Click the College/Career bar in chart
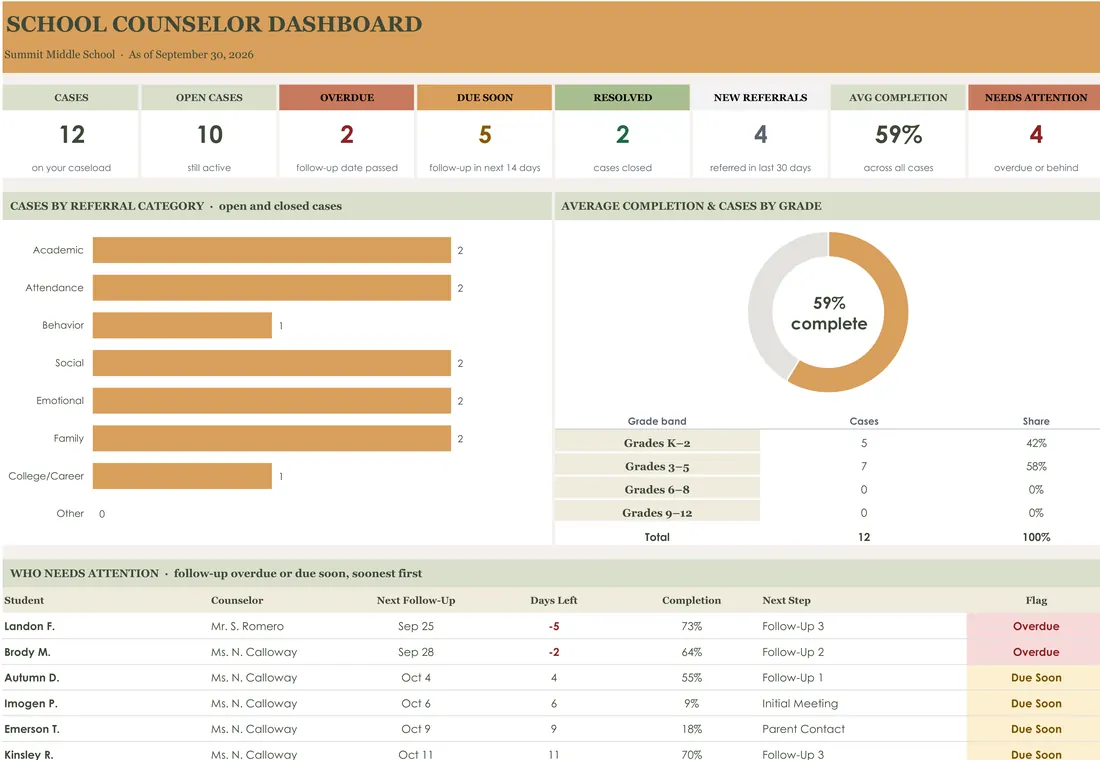1100x760 pixels. pos(182,476)
